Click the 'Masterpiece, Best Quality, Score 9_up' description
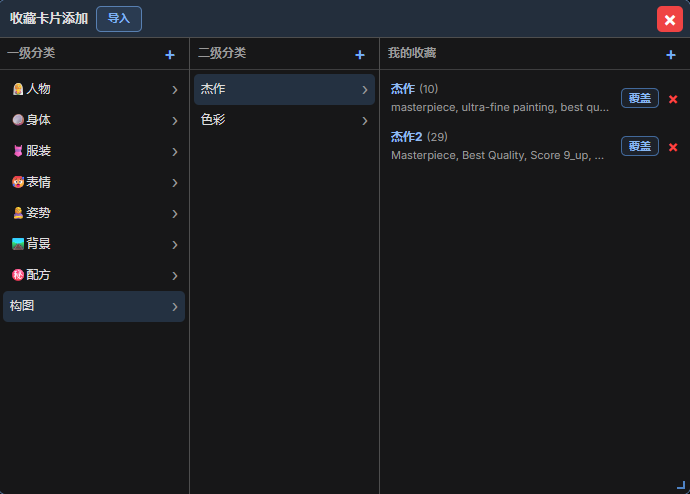The width and height of the screenshot is (690, 494). pyautogui.click(x=497, y=155)
